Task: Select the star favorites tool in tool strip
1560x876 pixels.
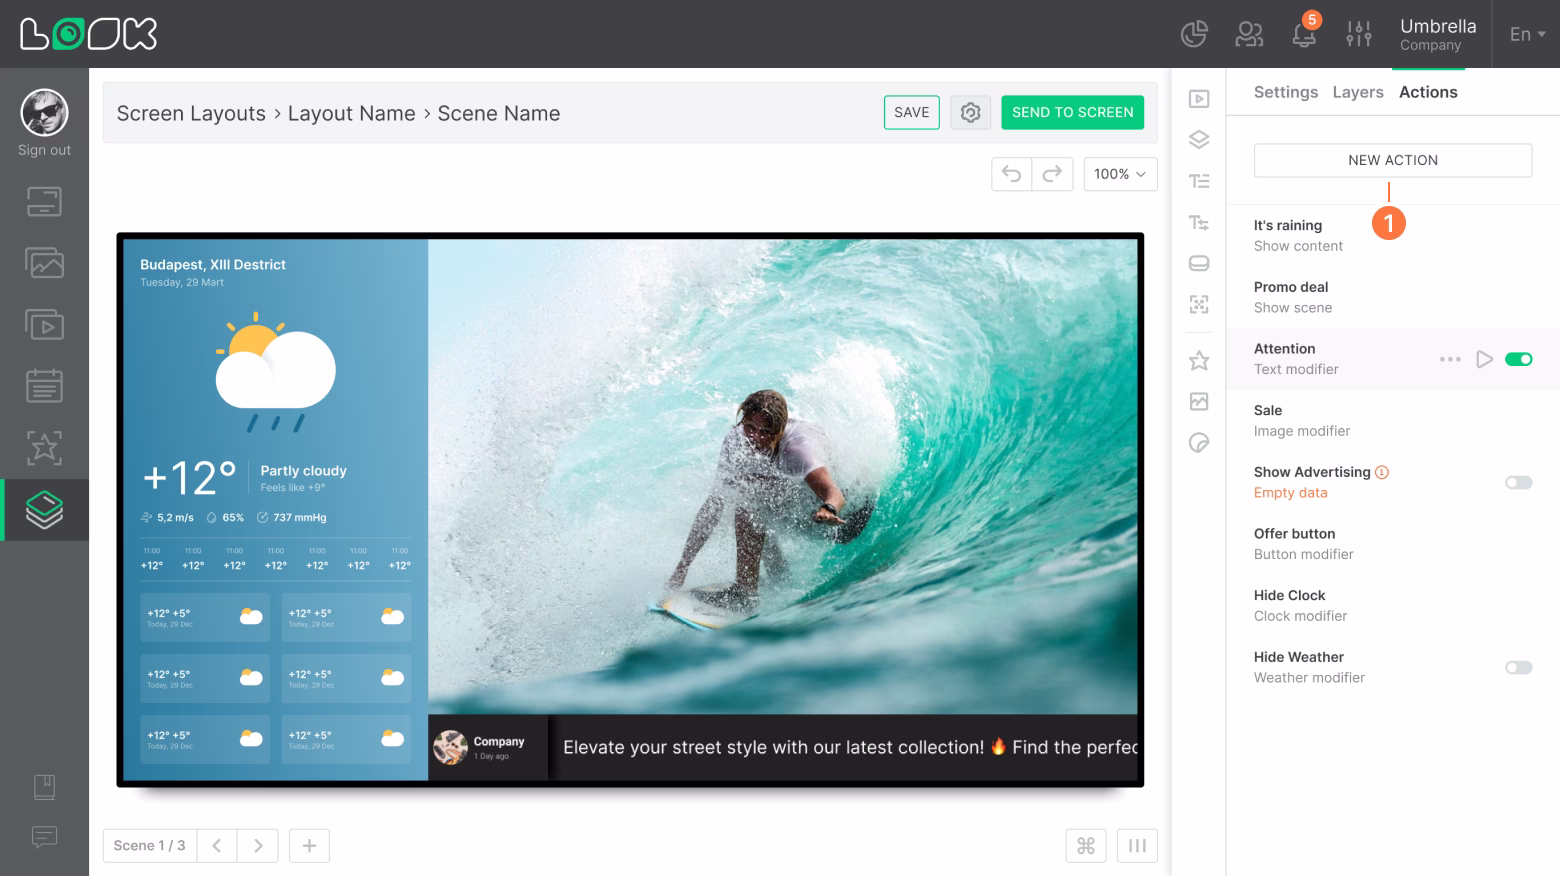Action: [x=1199, y=360]
